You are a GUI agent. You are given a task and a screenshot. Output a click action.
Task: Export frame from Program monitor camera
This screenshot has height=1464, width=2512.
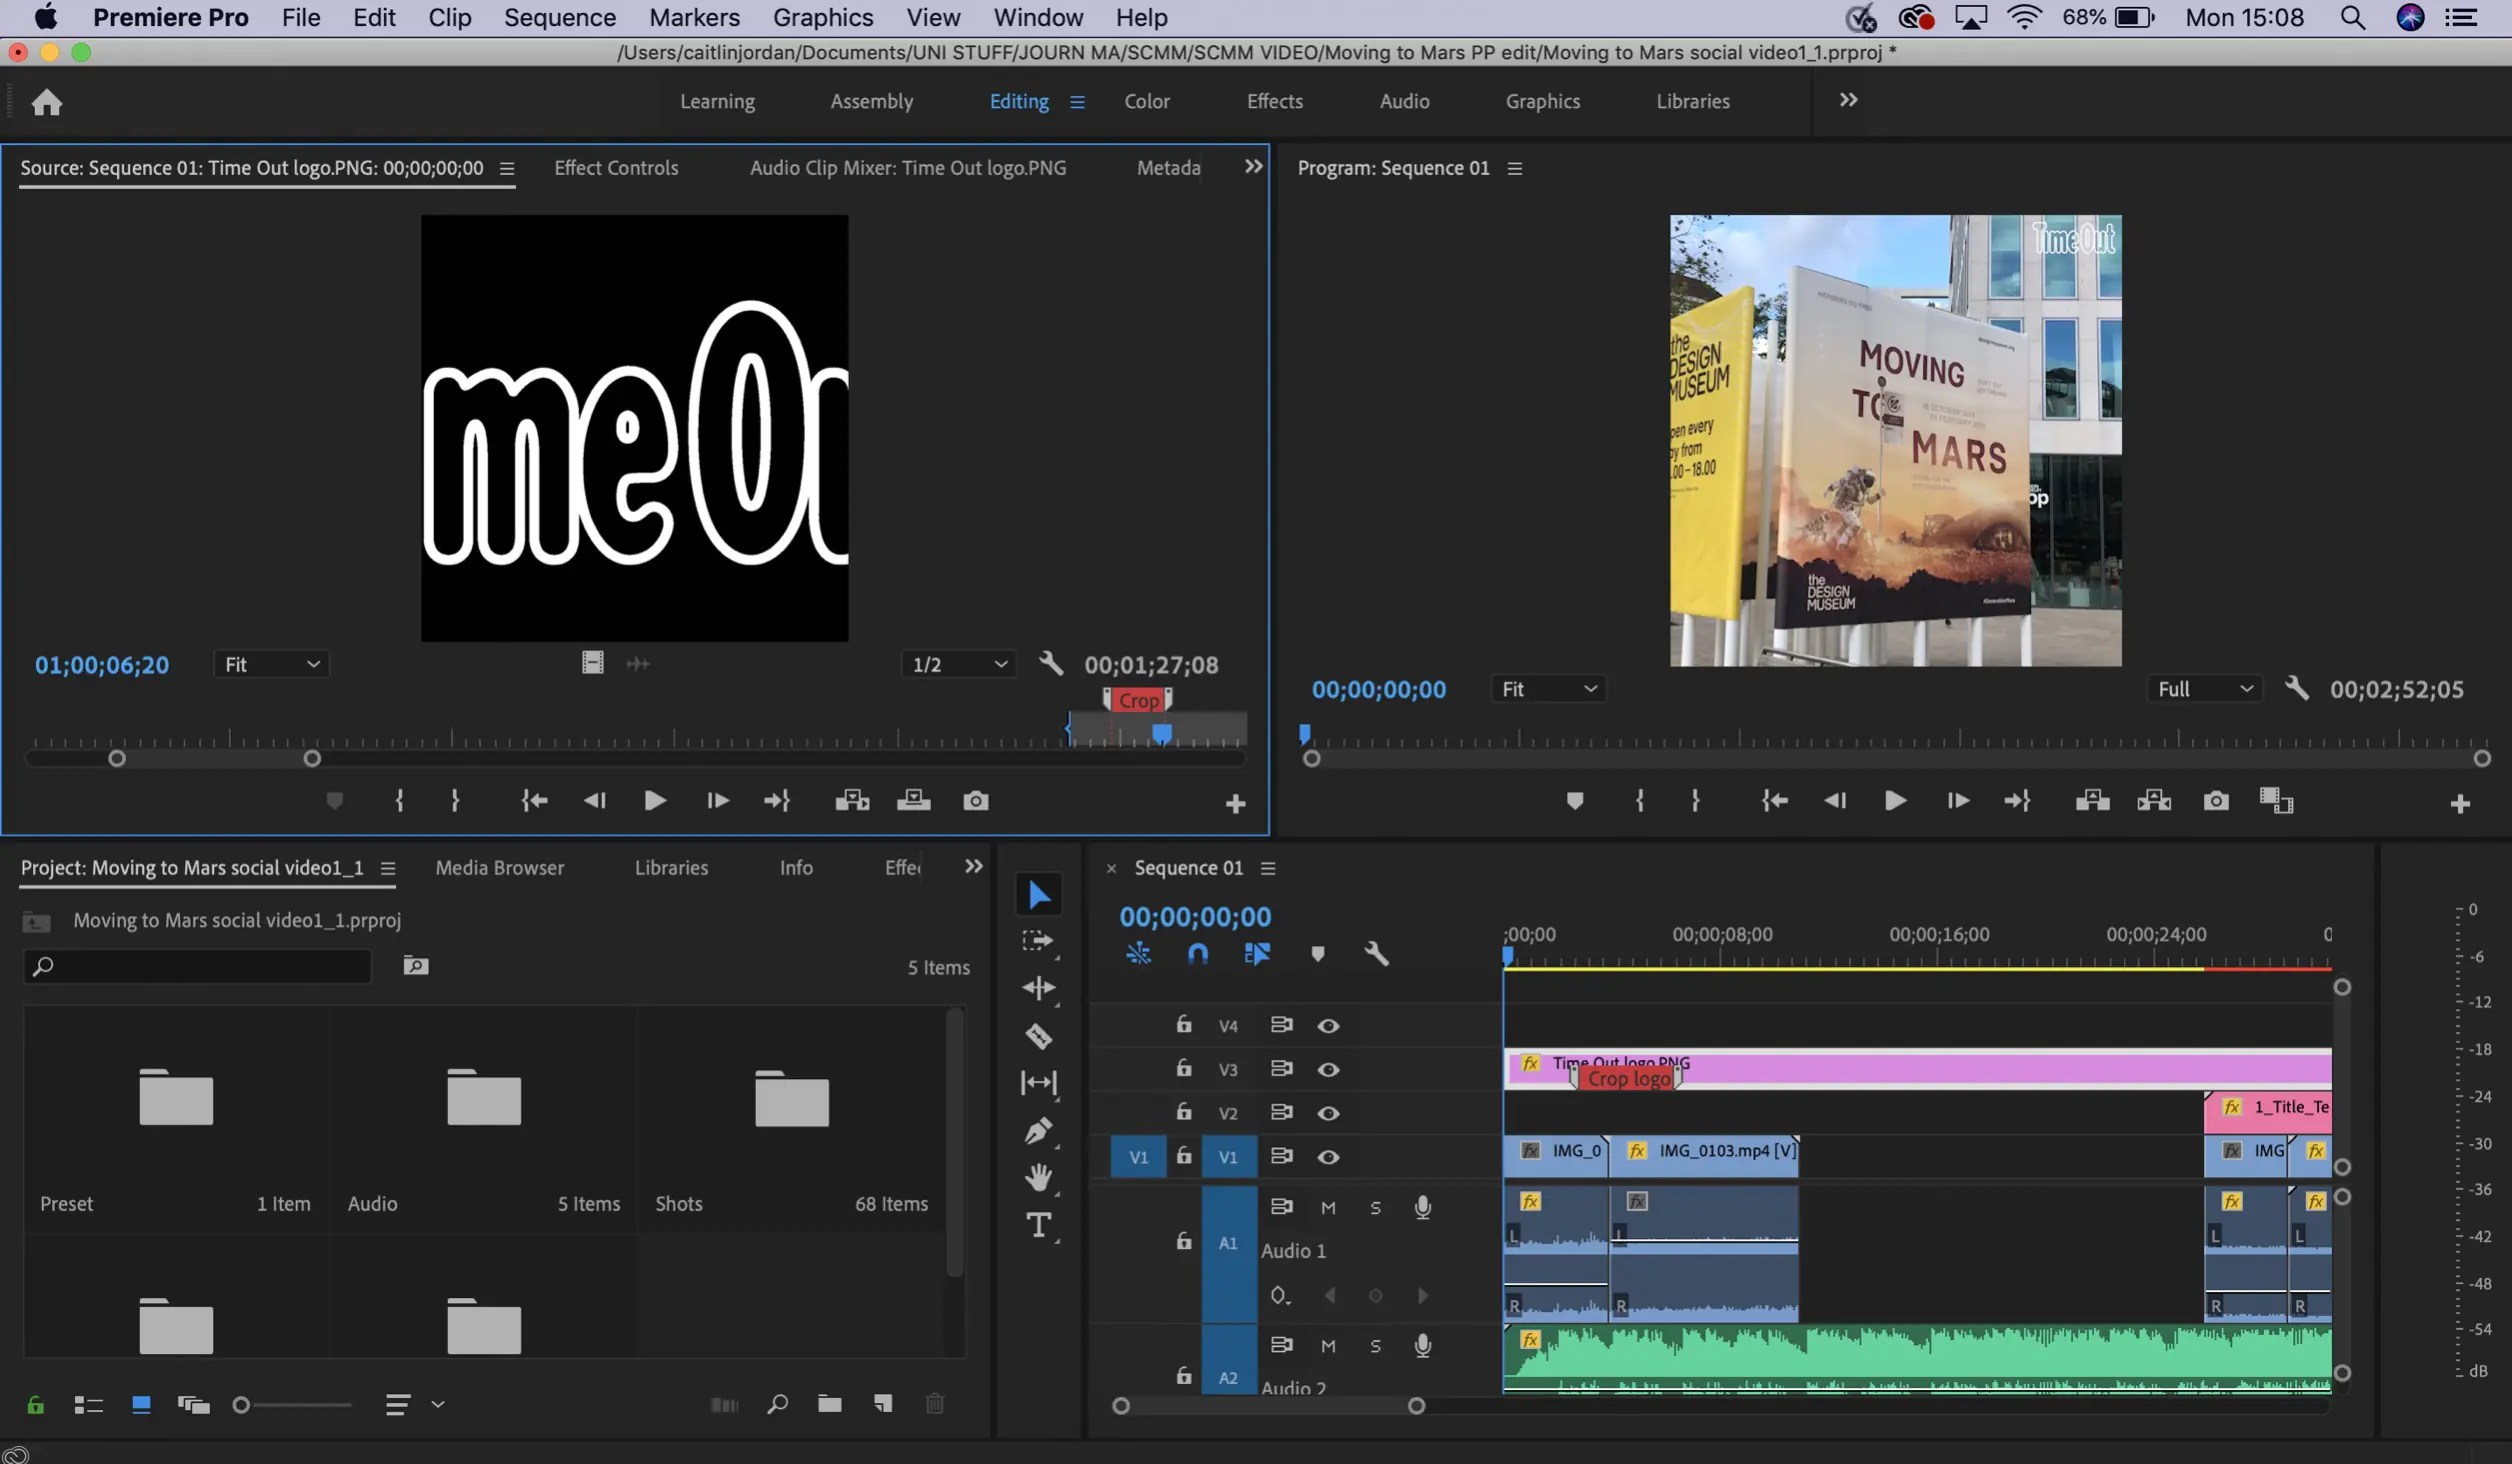[x=2216, y=800]
